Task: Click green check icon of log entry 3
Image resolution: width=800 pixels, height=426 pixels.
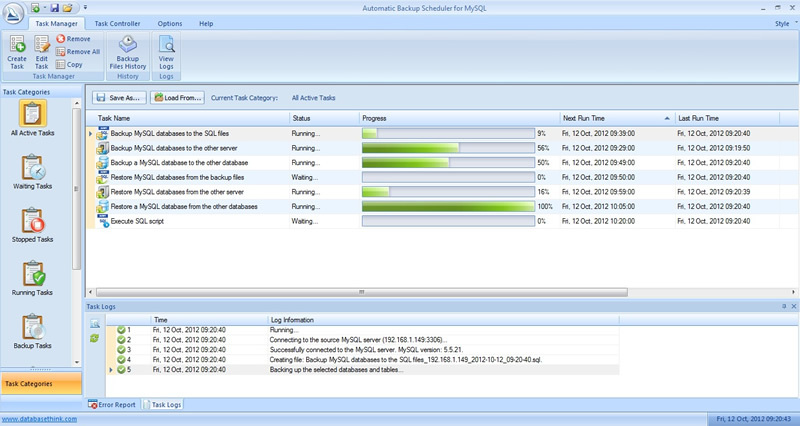Action: (x=121, y=349)
